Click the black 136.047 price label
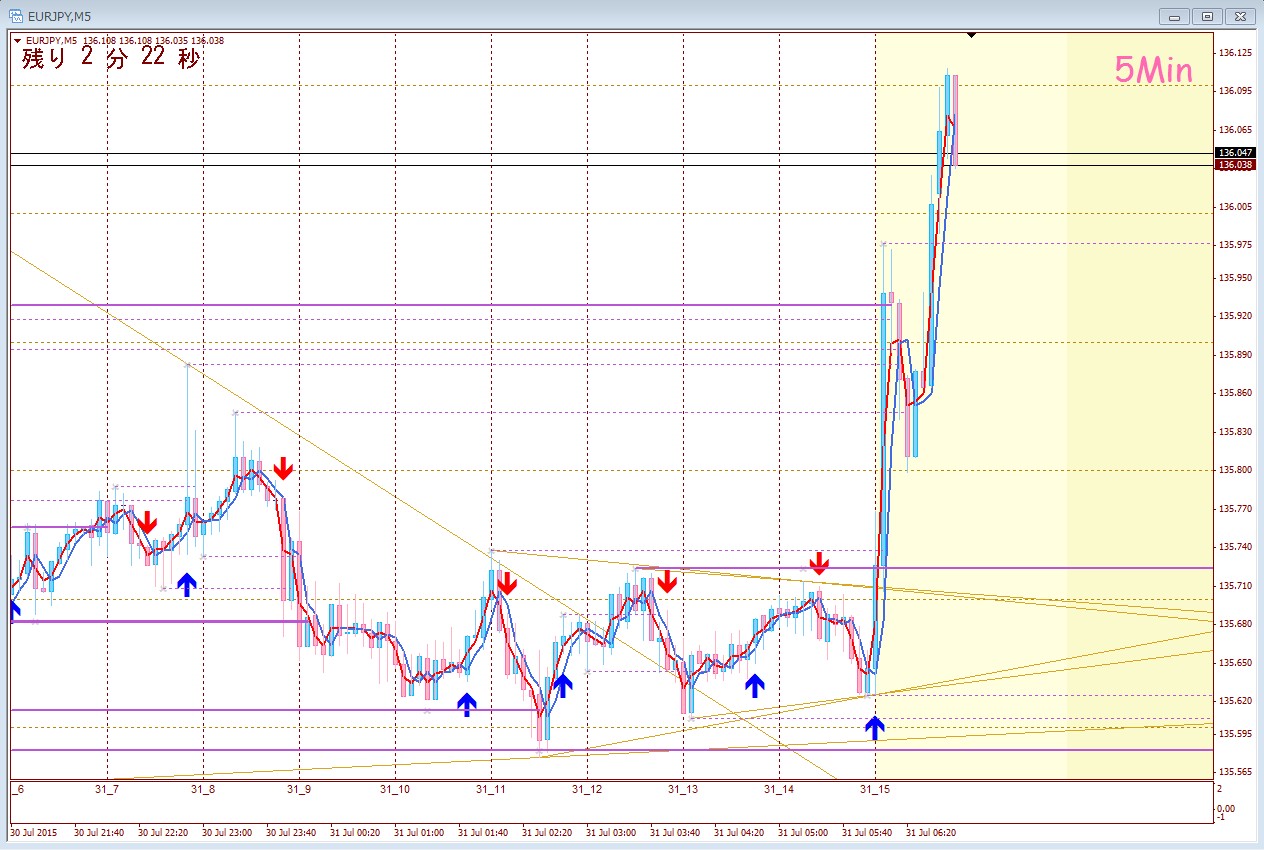This screenshot has width=1264, height=850. (x=1234, y=153)
